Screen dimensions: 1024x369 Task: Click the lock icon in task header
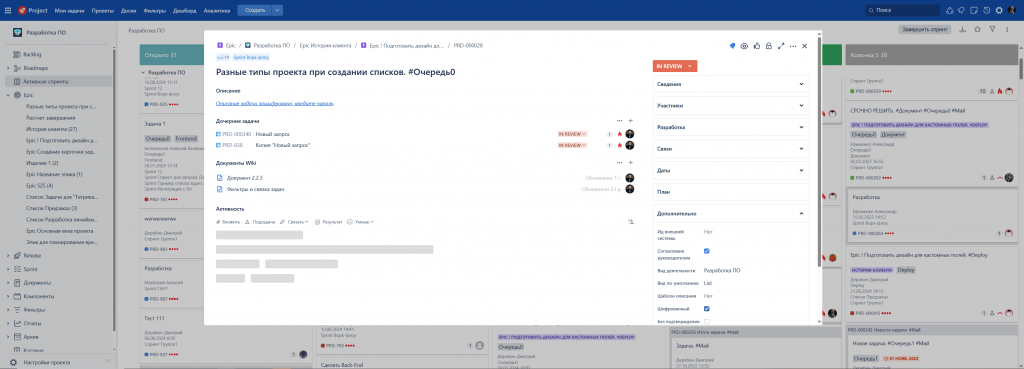(769, 46)
